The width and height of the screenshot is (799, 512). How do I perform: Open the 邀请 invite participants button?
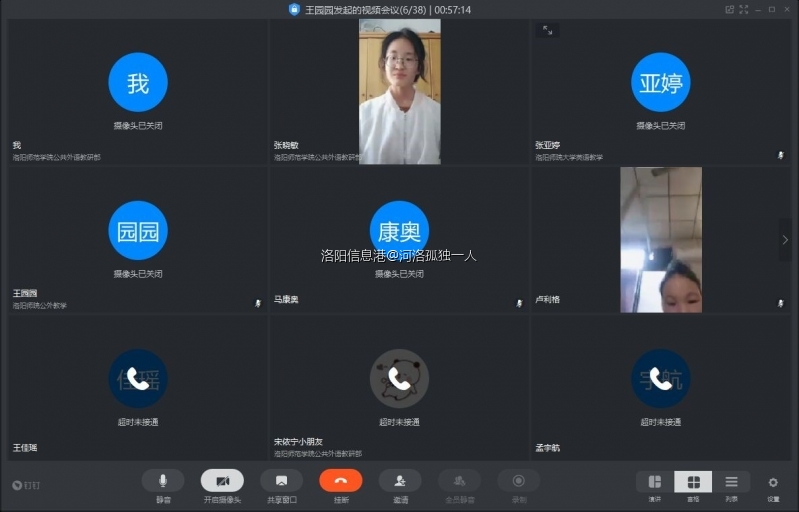(400, 481)
